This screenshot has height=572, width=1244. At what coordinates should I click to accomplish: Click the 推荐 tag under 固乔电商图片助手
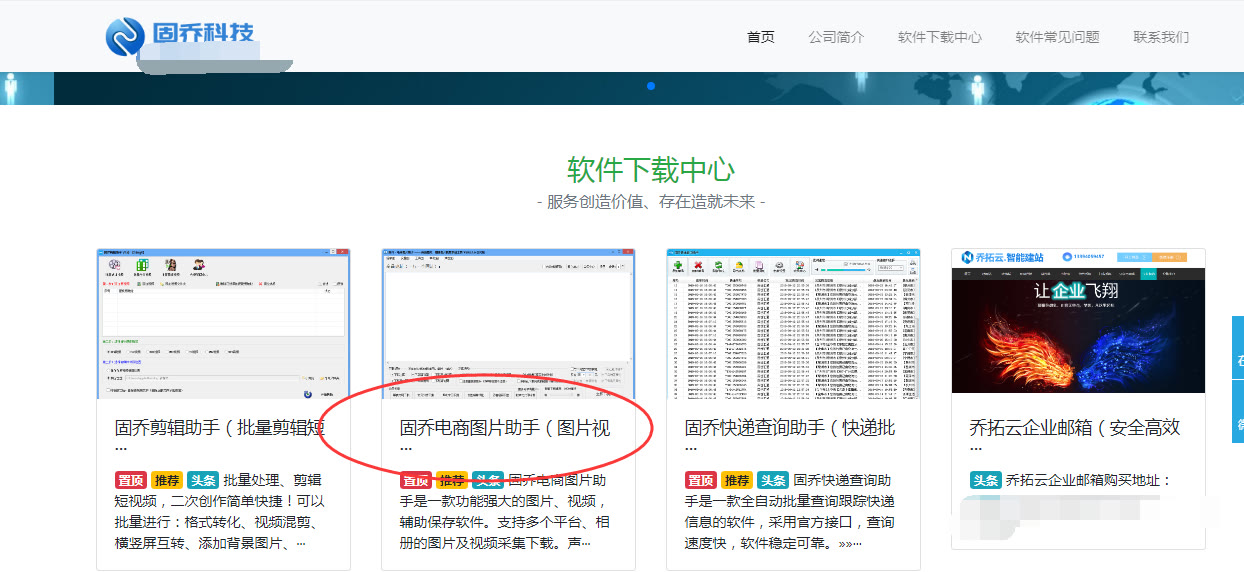(452, 480)
